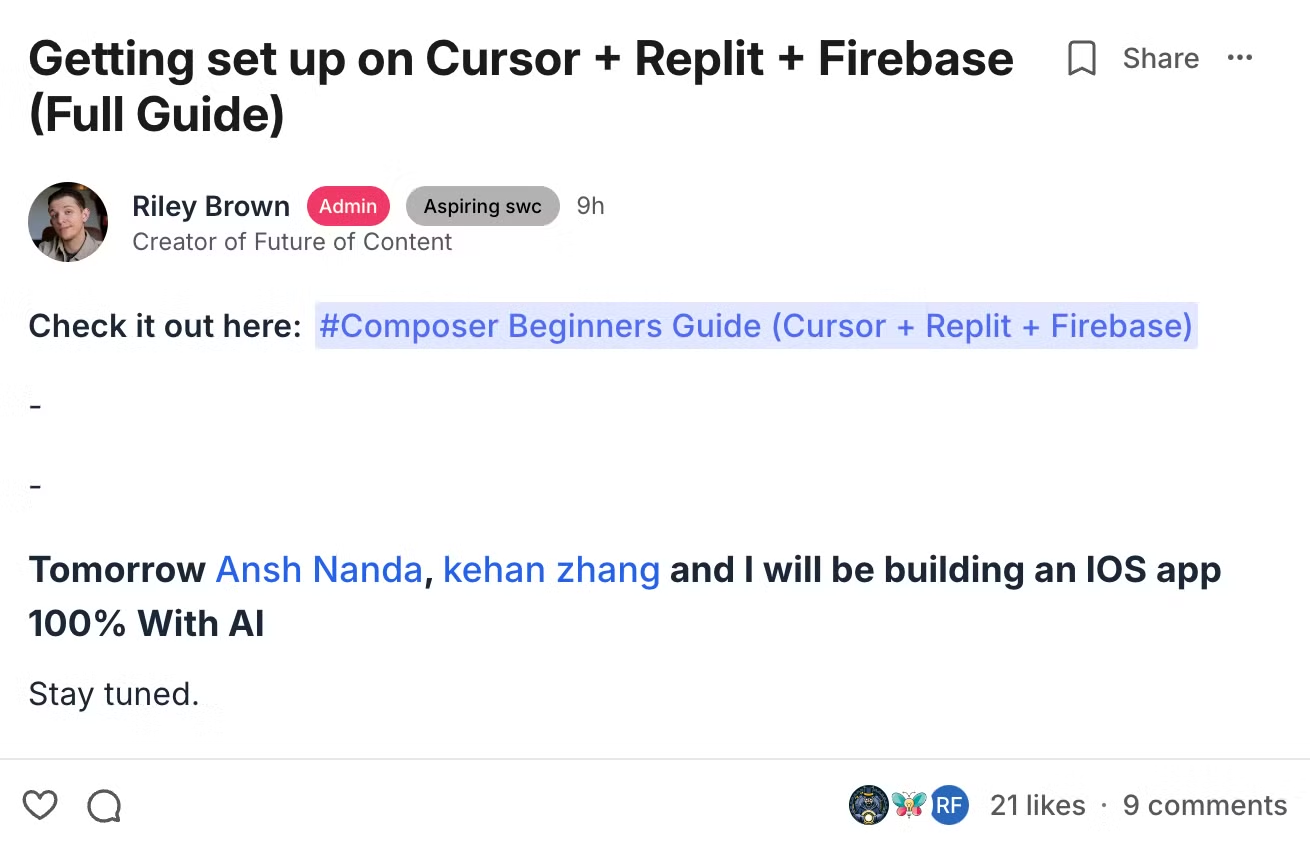
Task: Click the red Admin badge
Action: 348,206
